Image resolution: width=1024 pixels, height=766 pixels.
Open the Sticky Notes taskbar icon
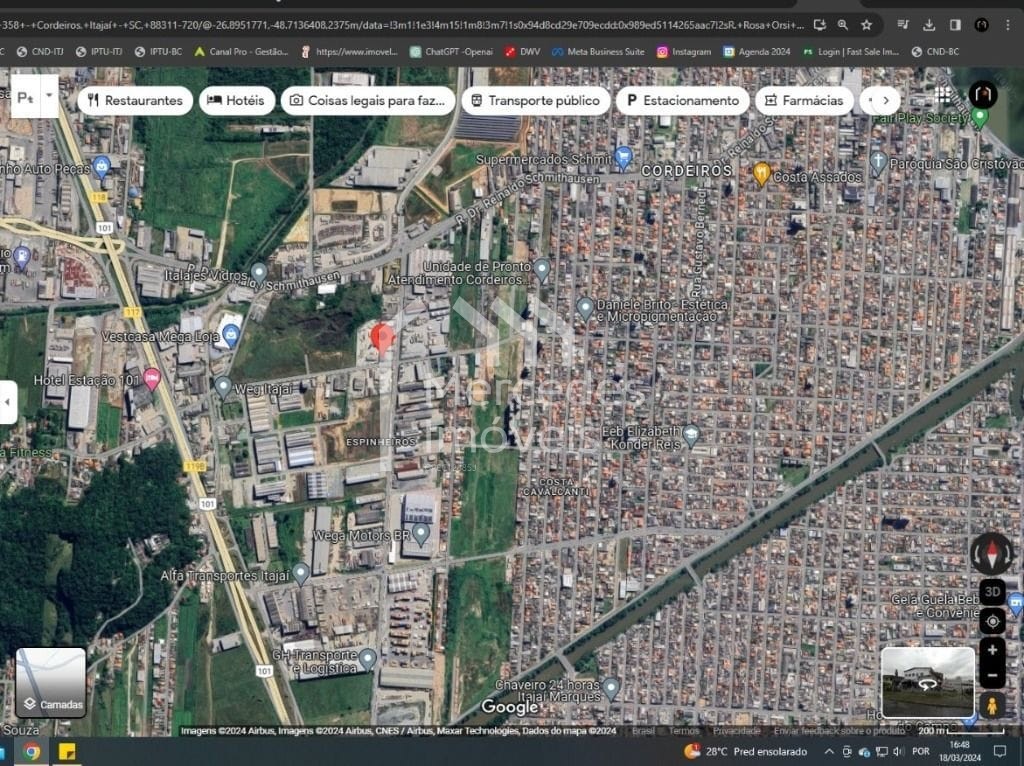[x=67, y=752]
